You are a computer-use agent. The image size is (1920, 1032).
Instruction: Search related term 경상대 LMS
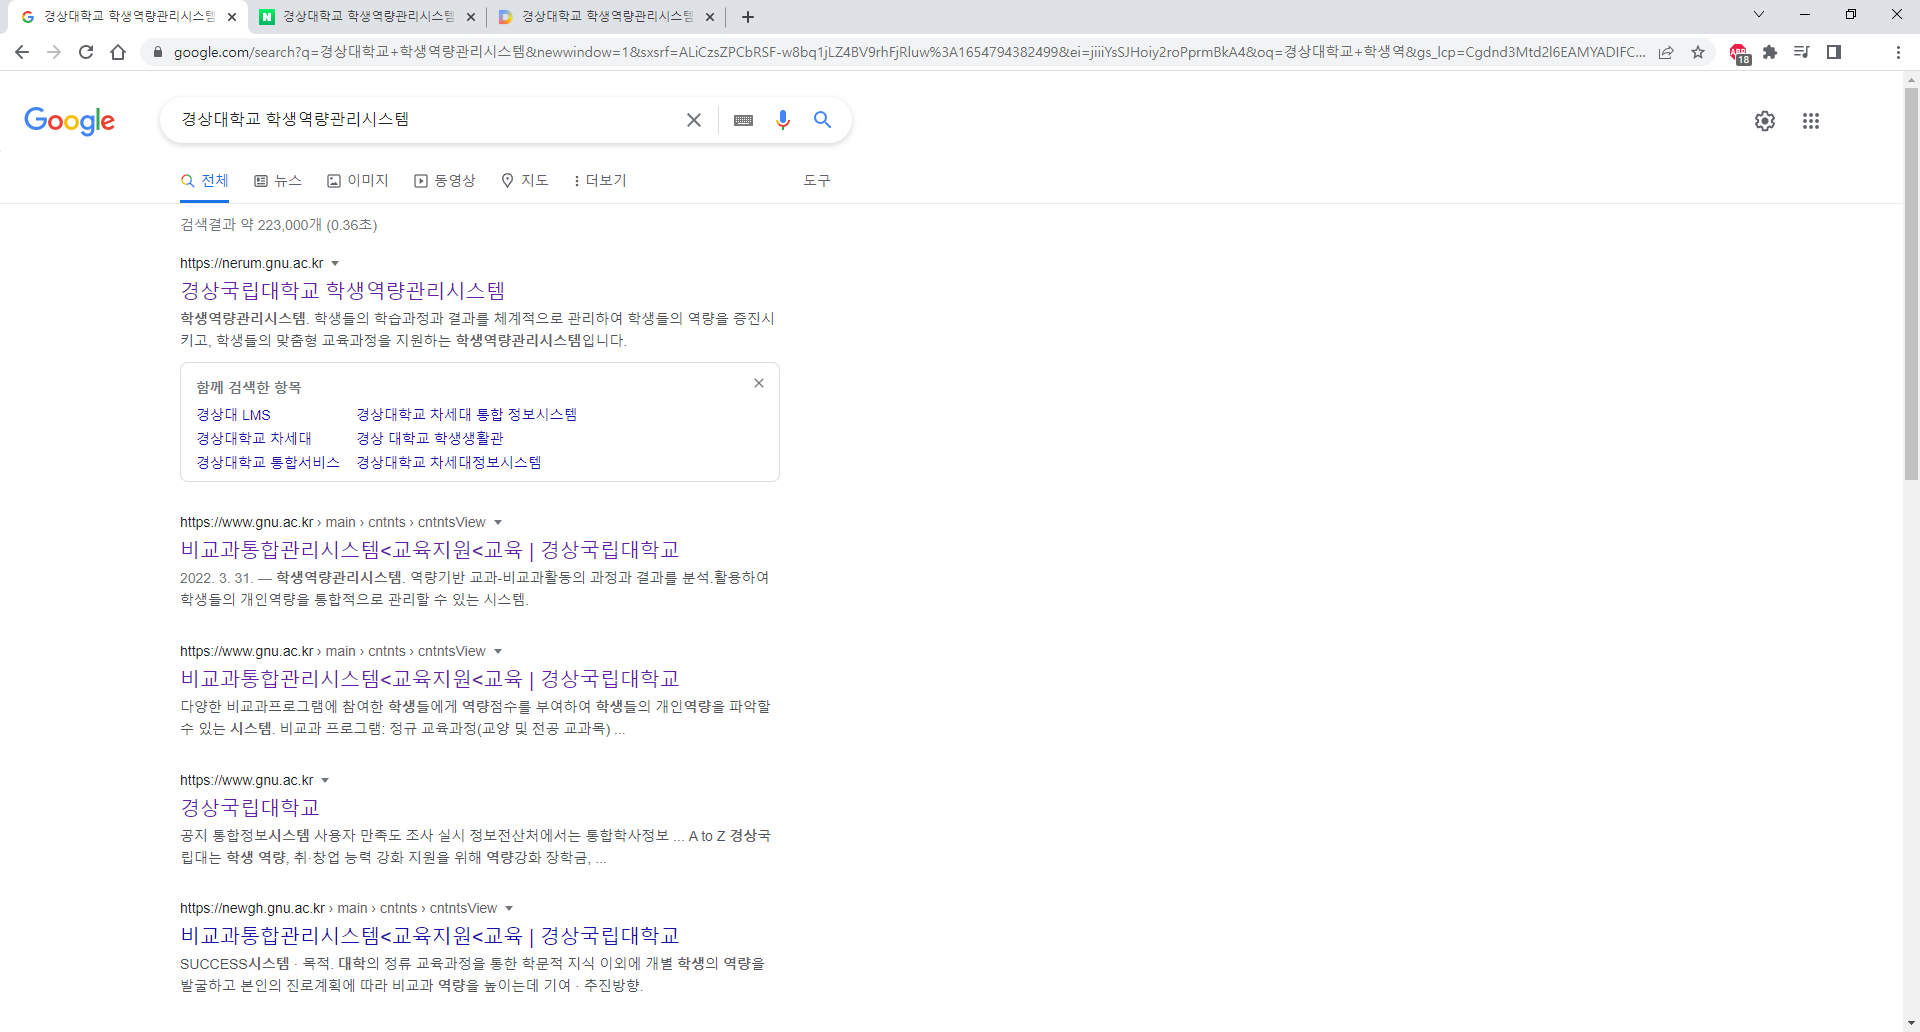233,415
